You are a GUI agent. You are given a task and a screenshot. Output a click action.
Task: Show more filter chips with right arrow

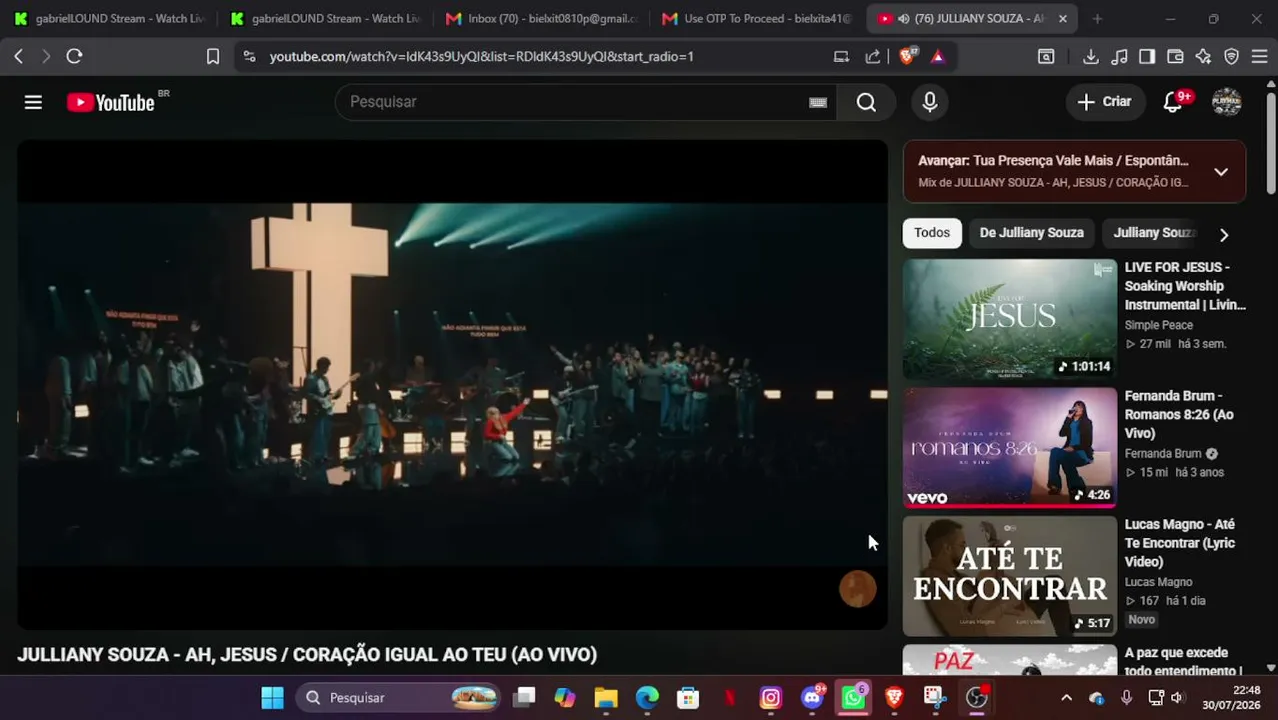pyautogui.click(x=1223, y=234)
